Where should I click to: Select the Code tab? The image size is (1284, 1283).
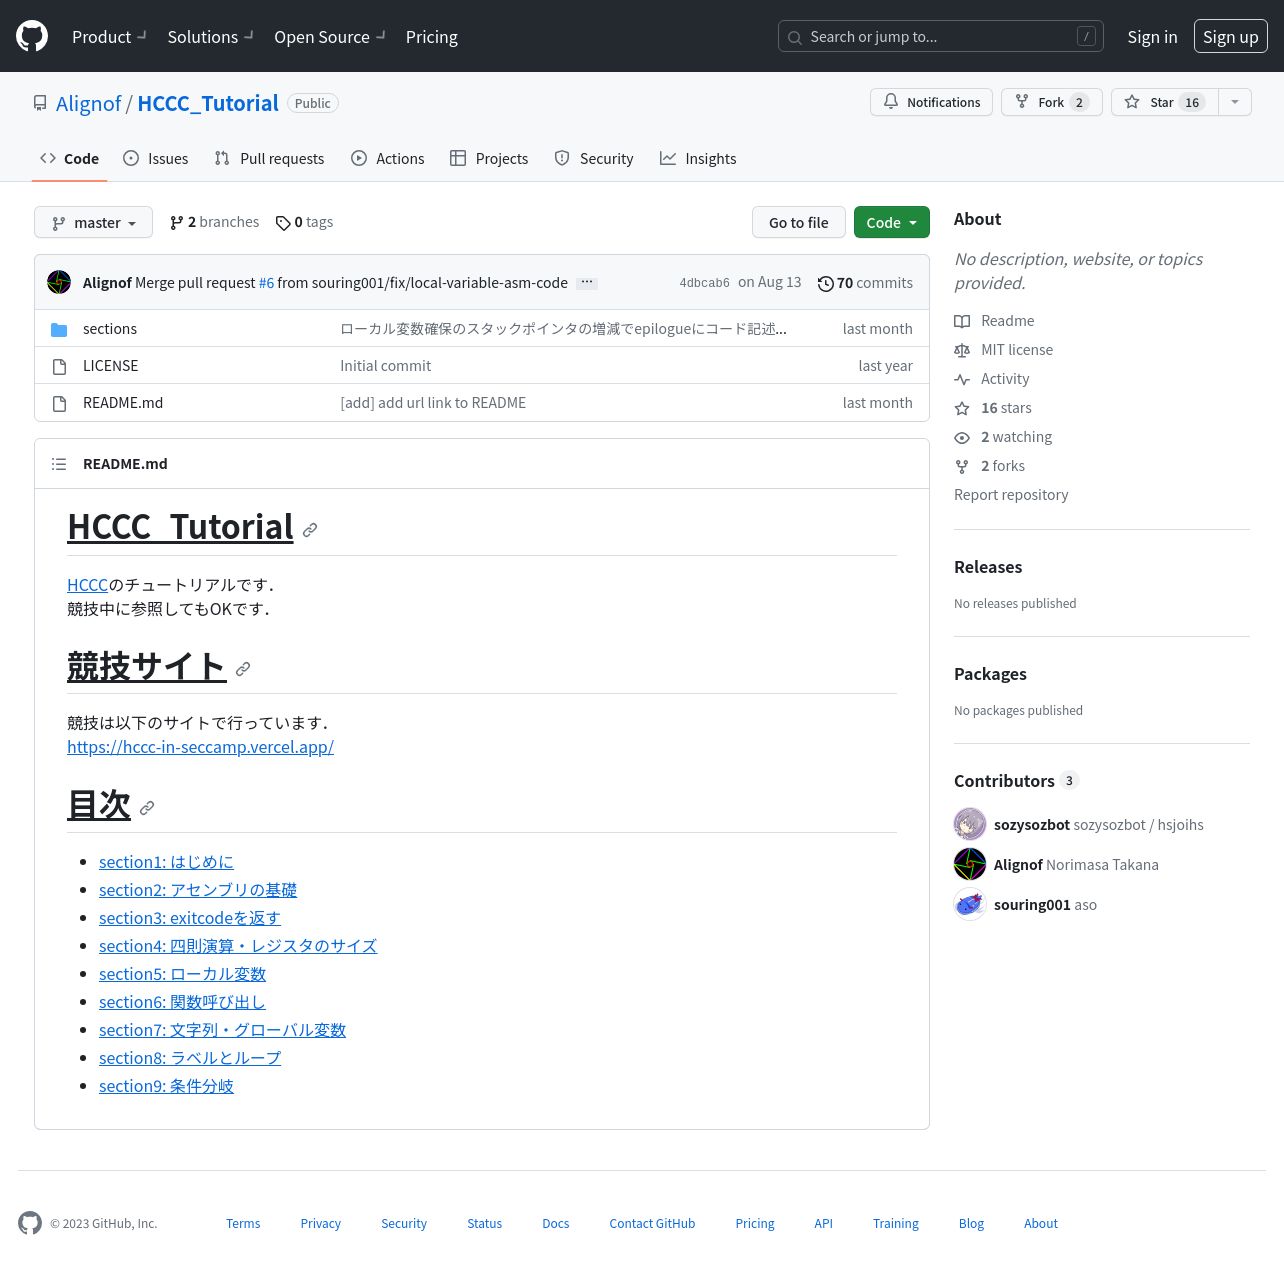69,158
